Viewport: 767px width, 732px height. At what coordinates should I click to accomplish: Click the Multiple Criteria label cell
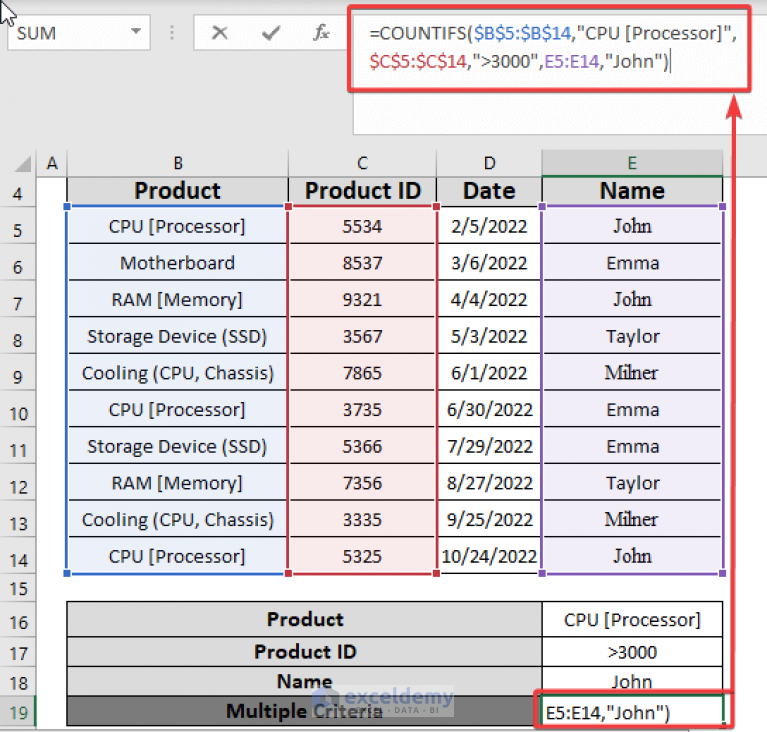(x=304, y=710)
